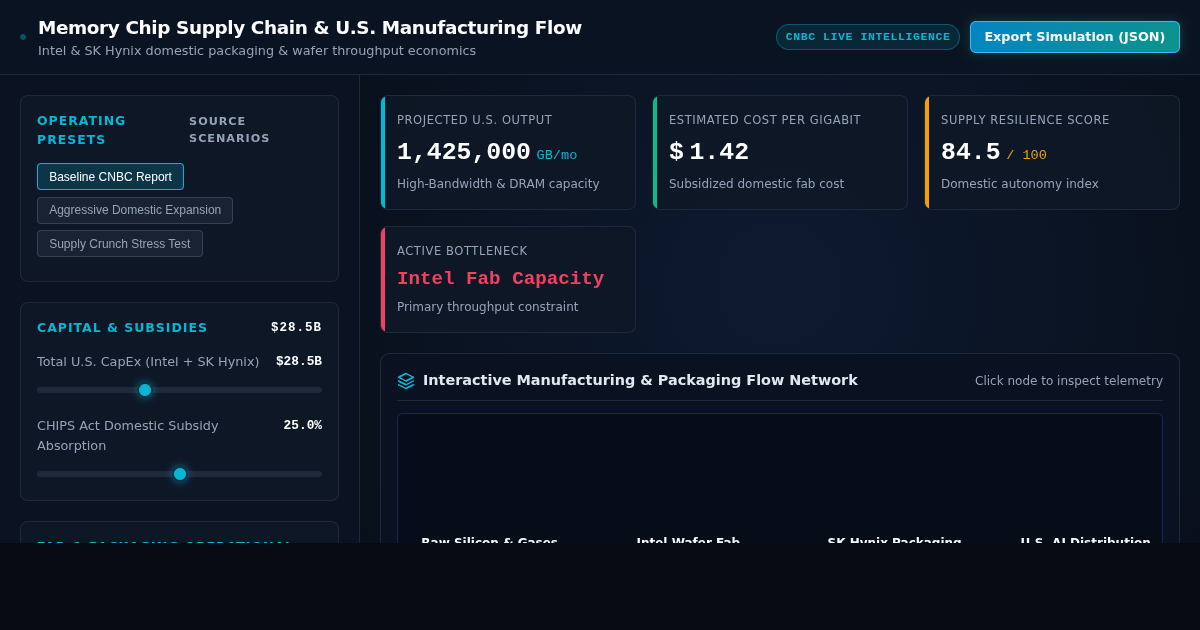1200x630 pixels.
Task: Adjust the CHIPS Act Subsidy Absorption slider
Action: click(179, 474)
